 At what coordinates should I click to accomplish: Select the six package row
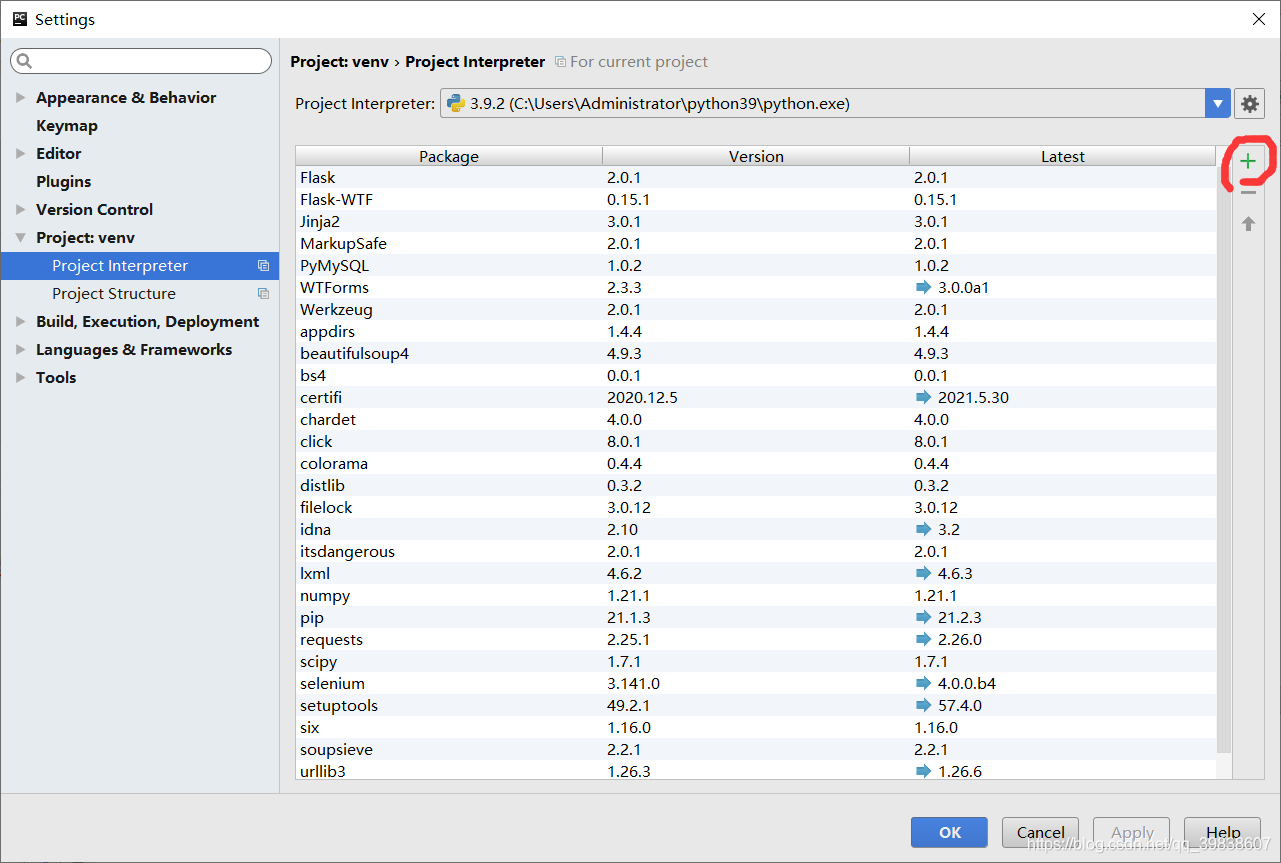click(x=756, y=727)
